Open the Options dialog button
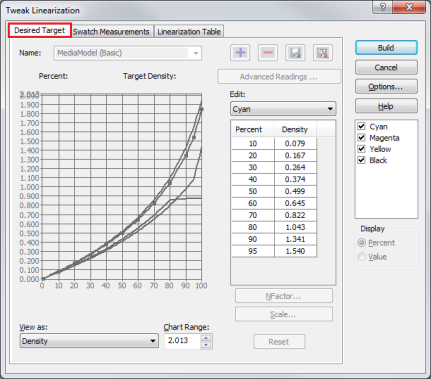Image resolution: width=431 pixels, height=379 pixels. click(386, 87)
